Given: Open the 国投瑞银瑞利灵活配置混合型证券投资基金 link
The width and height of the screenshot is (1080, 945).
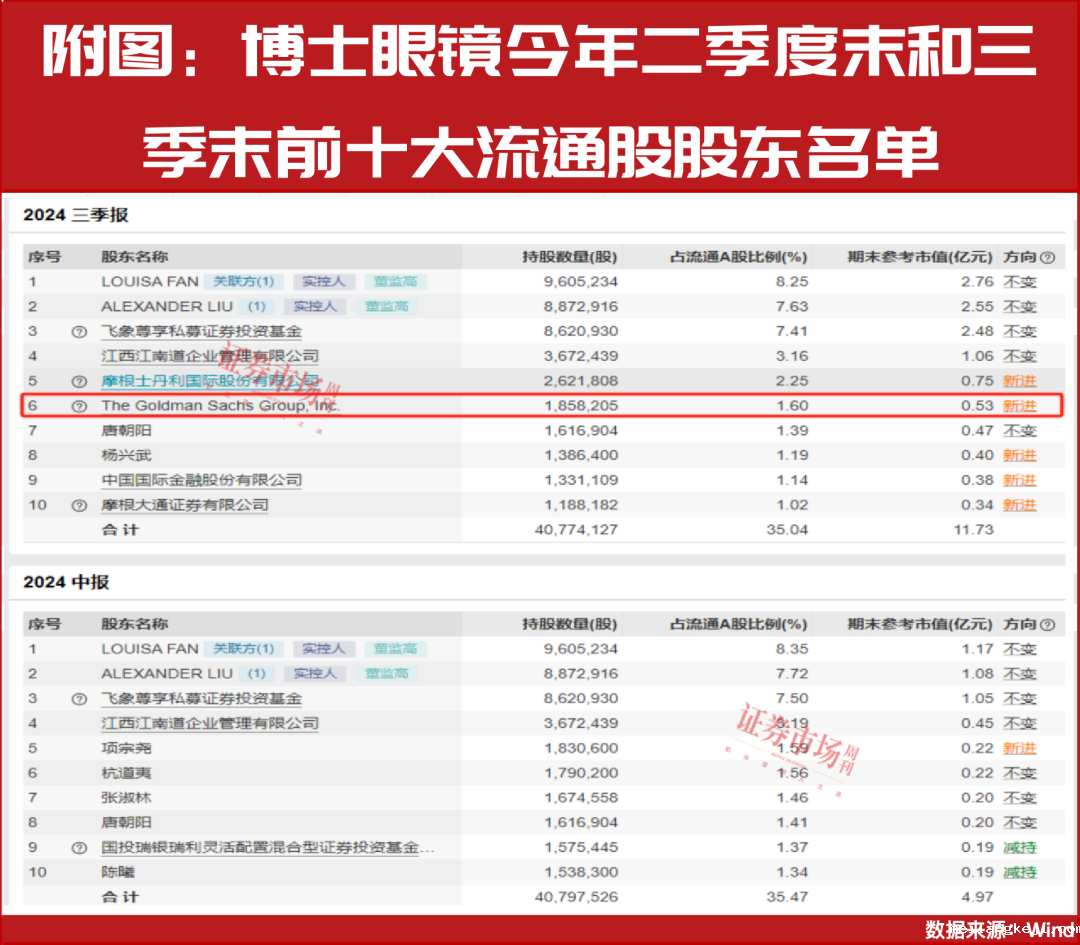Looking at the screenshot, I should [x=268, y=847].
